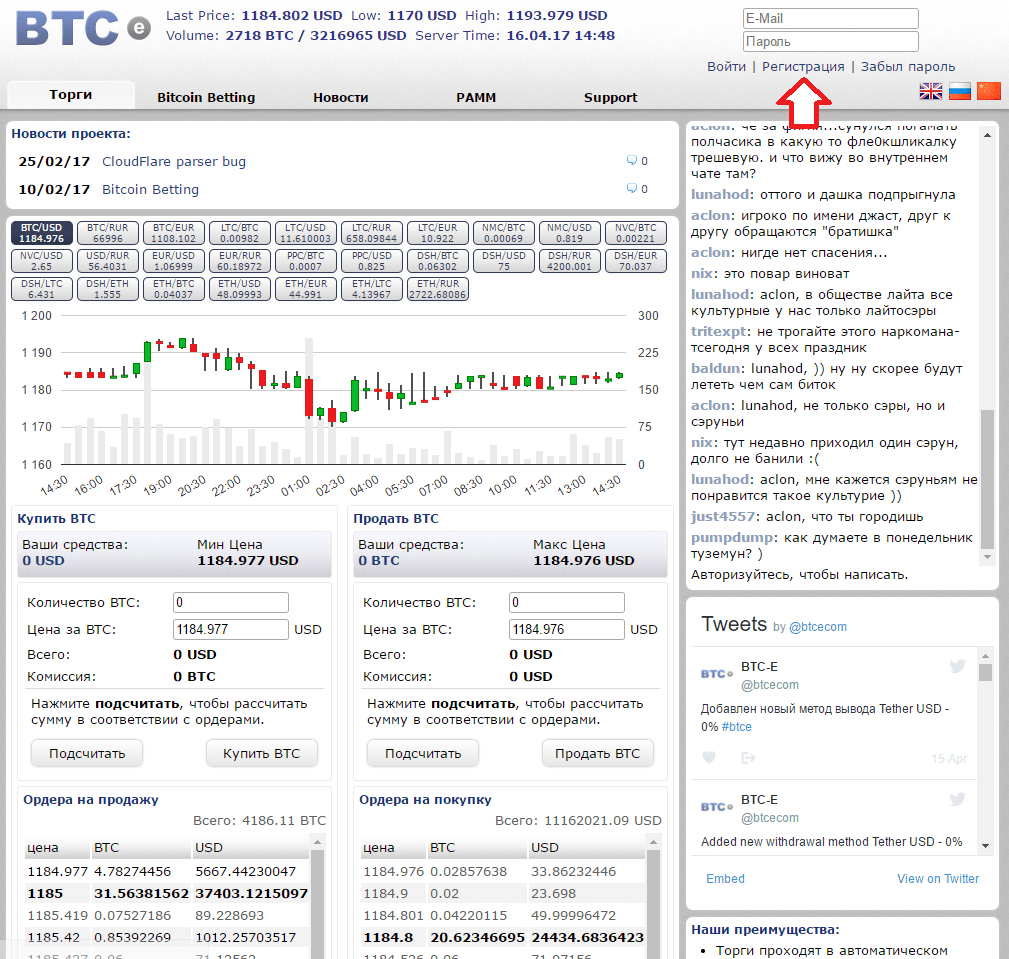Select the LTC/RUR pair
This screenshot has height=959, width=1009.
point(371,233)
